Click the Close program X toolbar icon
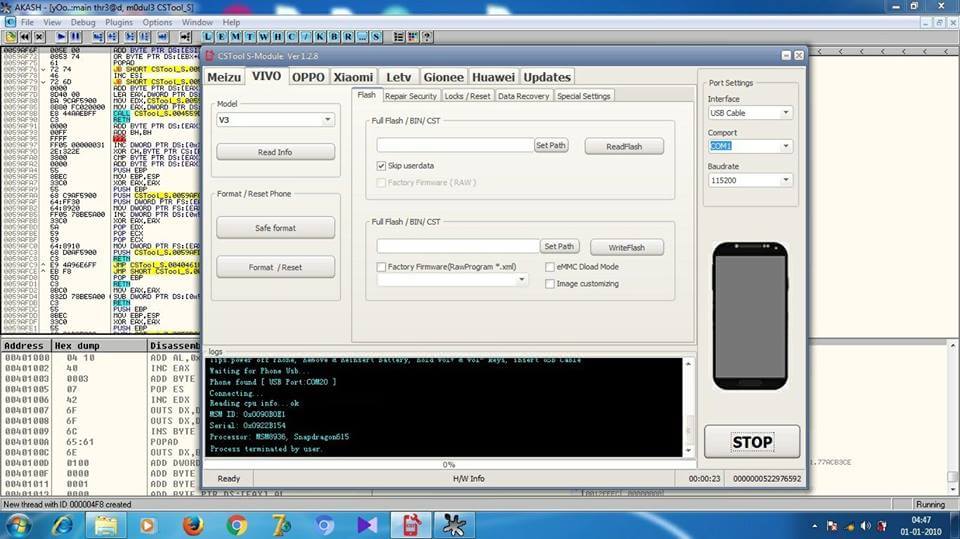The width and height of the screenshot is (960, 539). tap(39, 37)
